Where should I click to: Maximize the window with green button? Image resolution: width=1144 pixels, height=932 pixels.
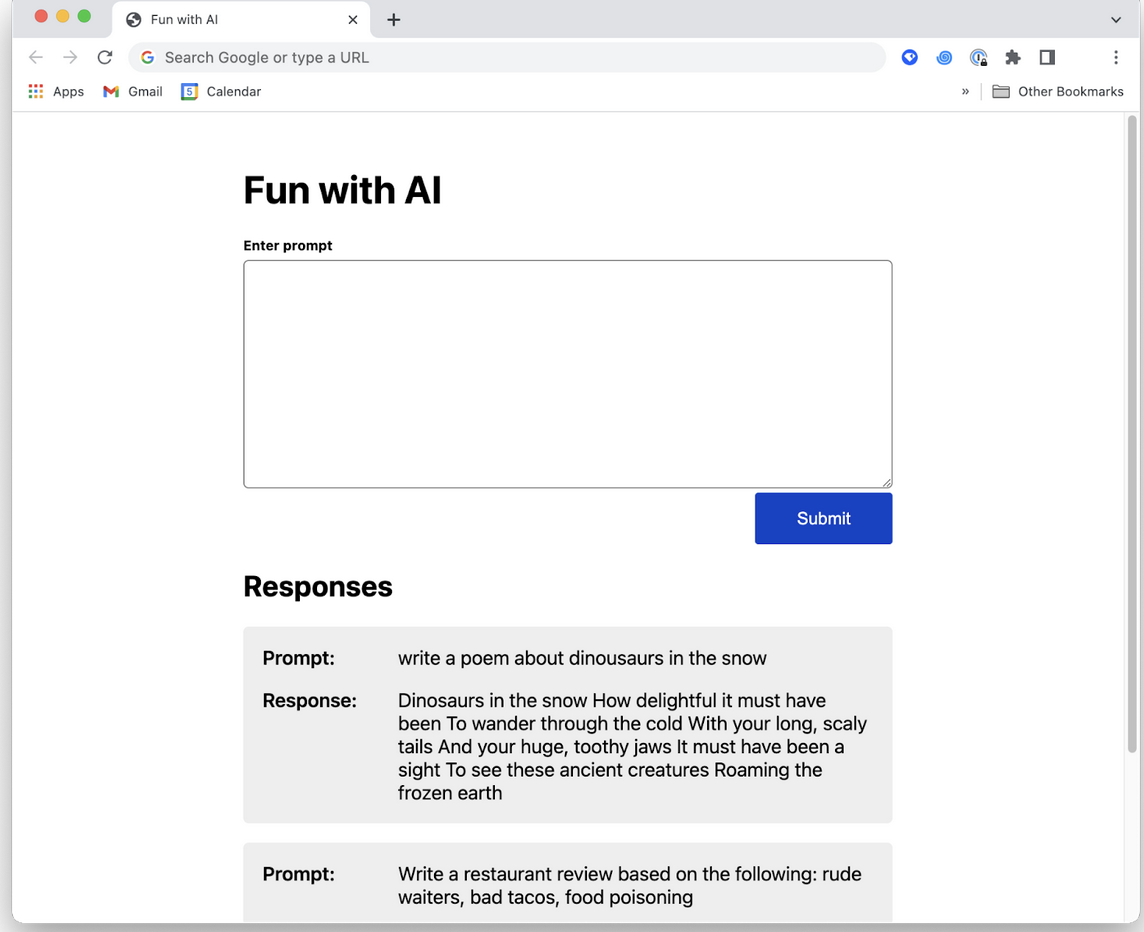(x=85, y=16)
